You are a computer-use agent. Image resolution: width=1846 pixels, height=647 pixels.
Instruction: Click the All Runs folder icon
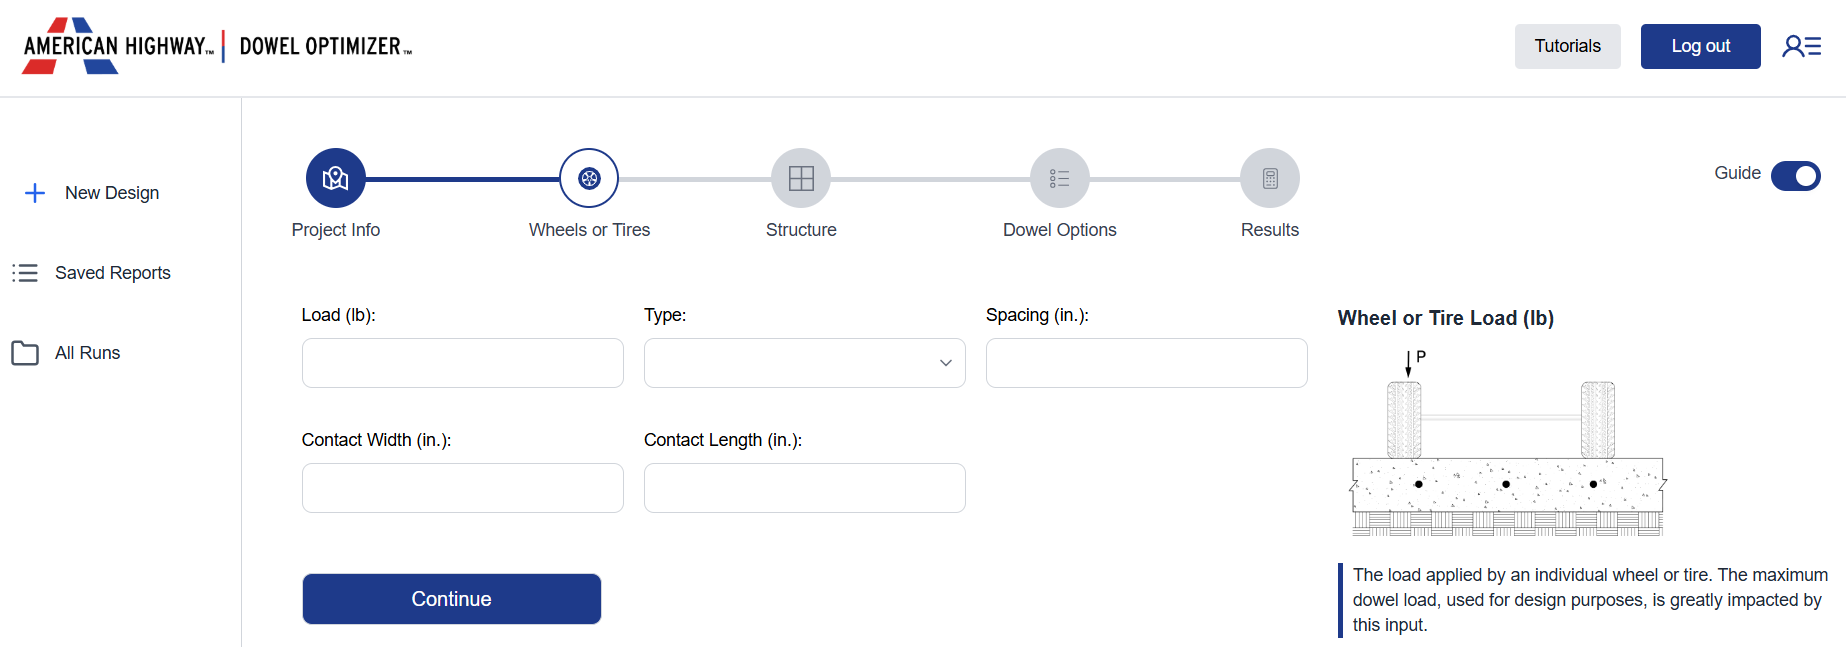click(x=25, y=352)
